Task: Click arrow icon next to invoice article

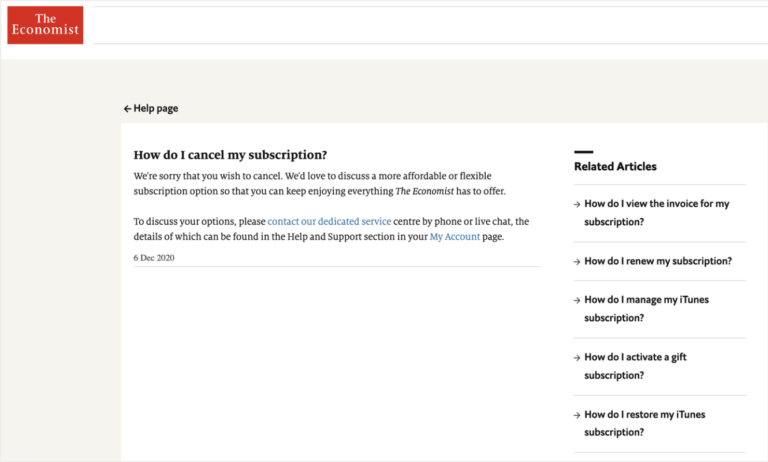Action: pyautogui.click(x=577, y=204)
